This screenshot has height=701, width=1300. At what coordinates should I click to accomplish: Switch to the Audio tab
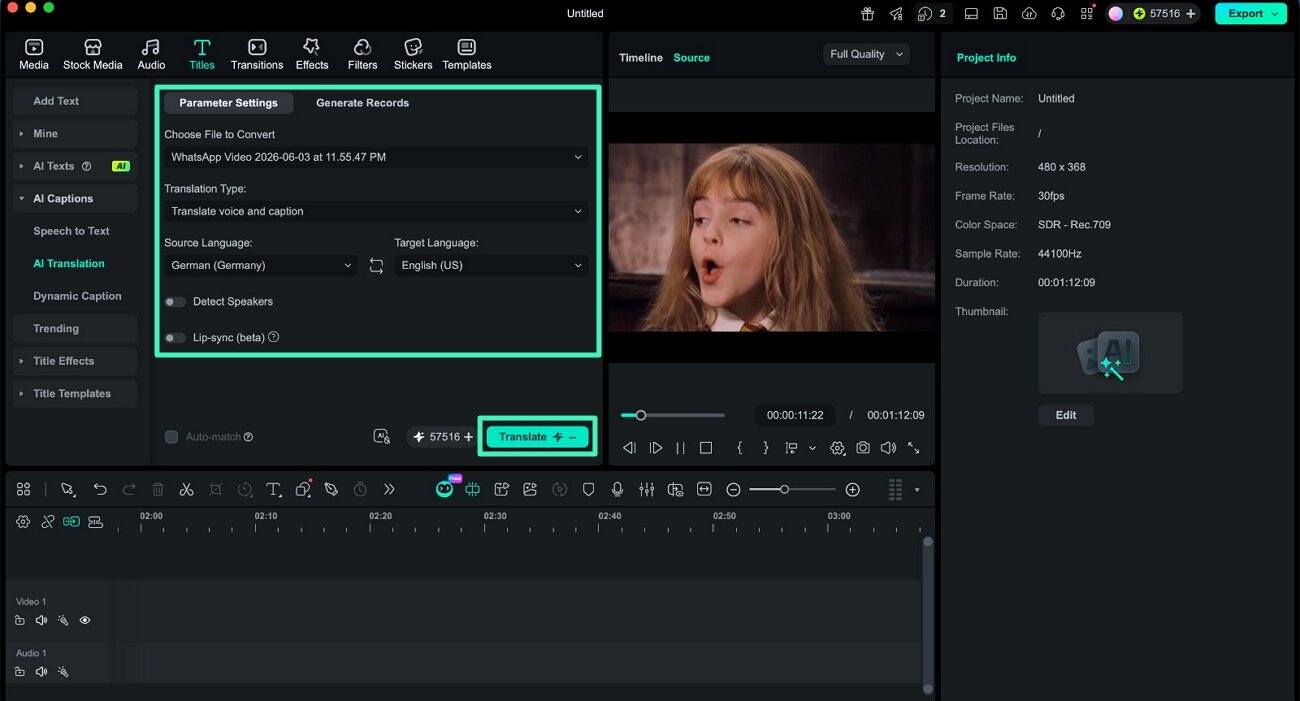point(151,55)
